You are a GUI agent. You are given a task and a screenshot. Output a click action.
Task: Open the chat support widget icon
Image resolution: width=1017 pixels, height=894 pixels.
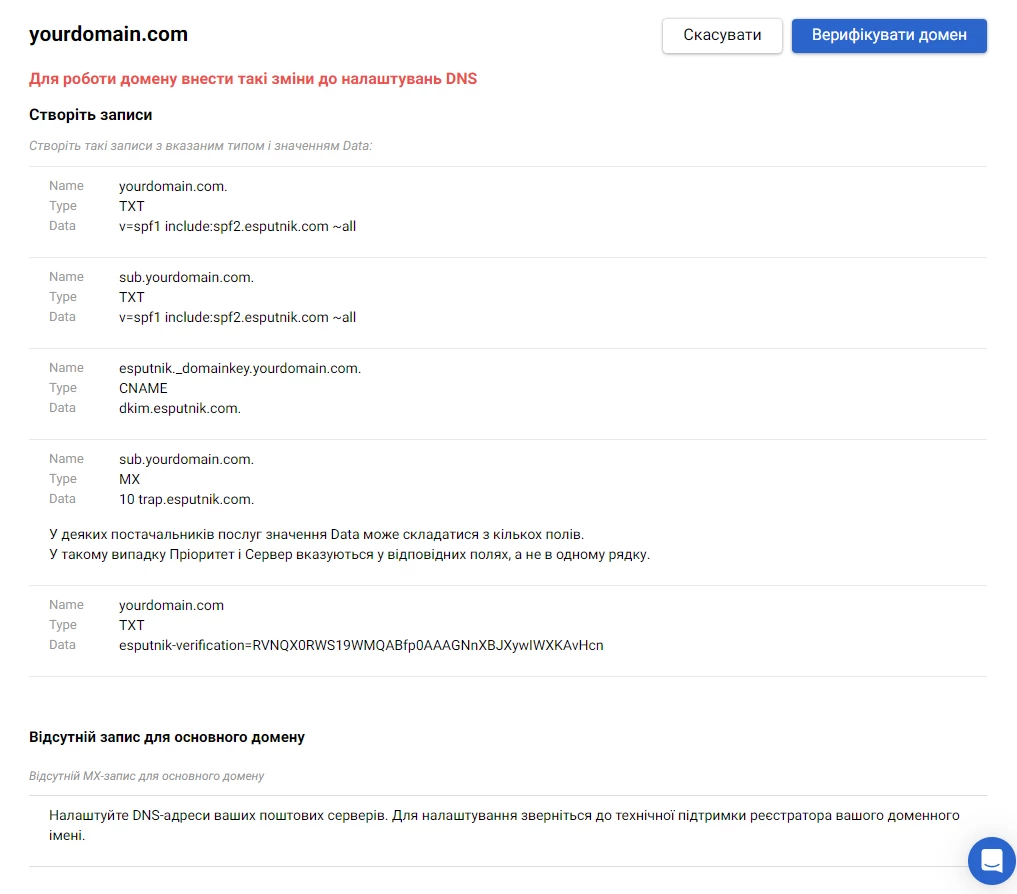click(x=991, y=861)
